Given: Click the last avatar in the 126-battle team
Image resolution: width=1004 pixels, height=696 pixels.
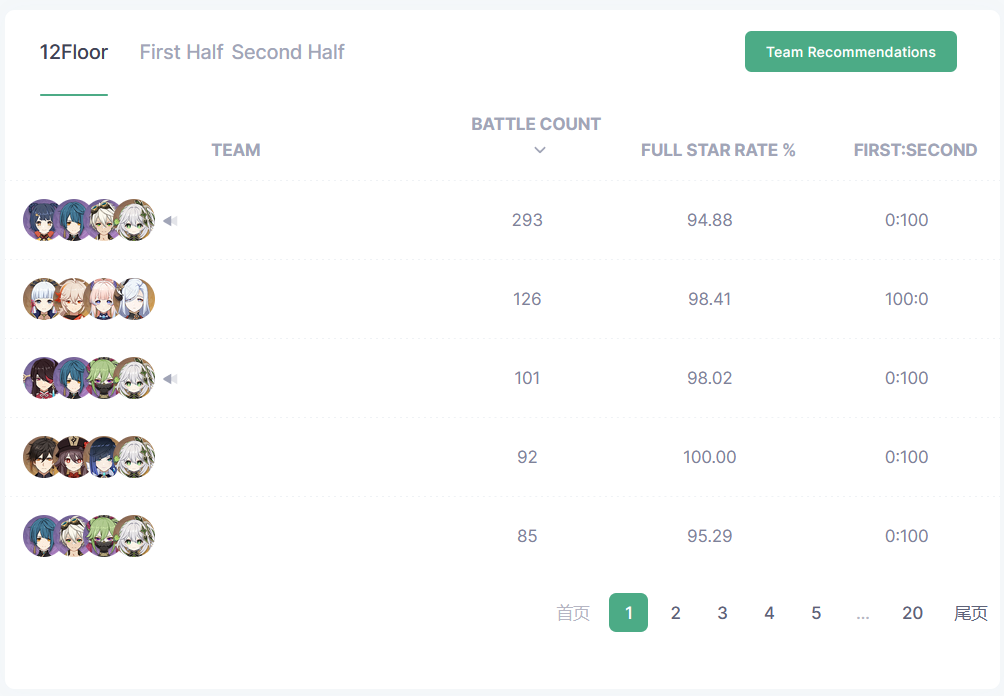Looking at the screenshot, I should [x=136, y=299].
